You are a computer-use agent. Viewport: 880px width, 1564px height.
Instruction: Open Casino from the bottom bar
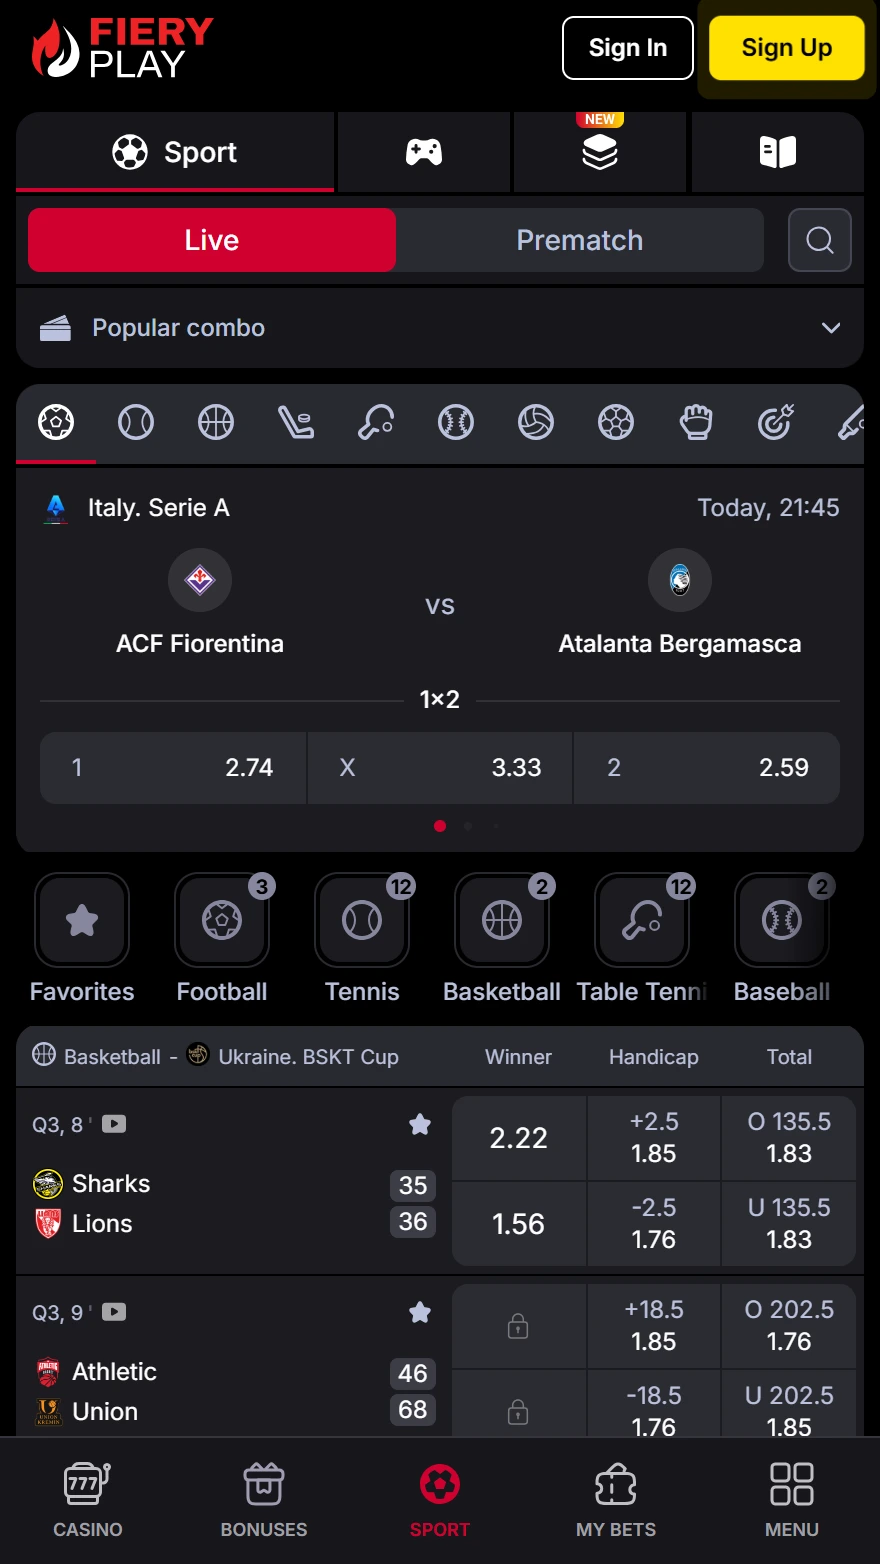[88, 1500]
